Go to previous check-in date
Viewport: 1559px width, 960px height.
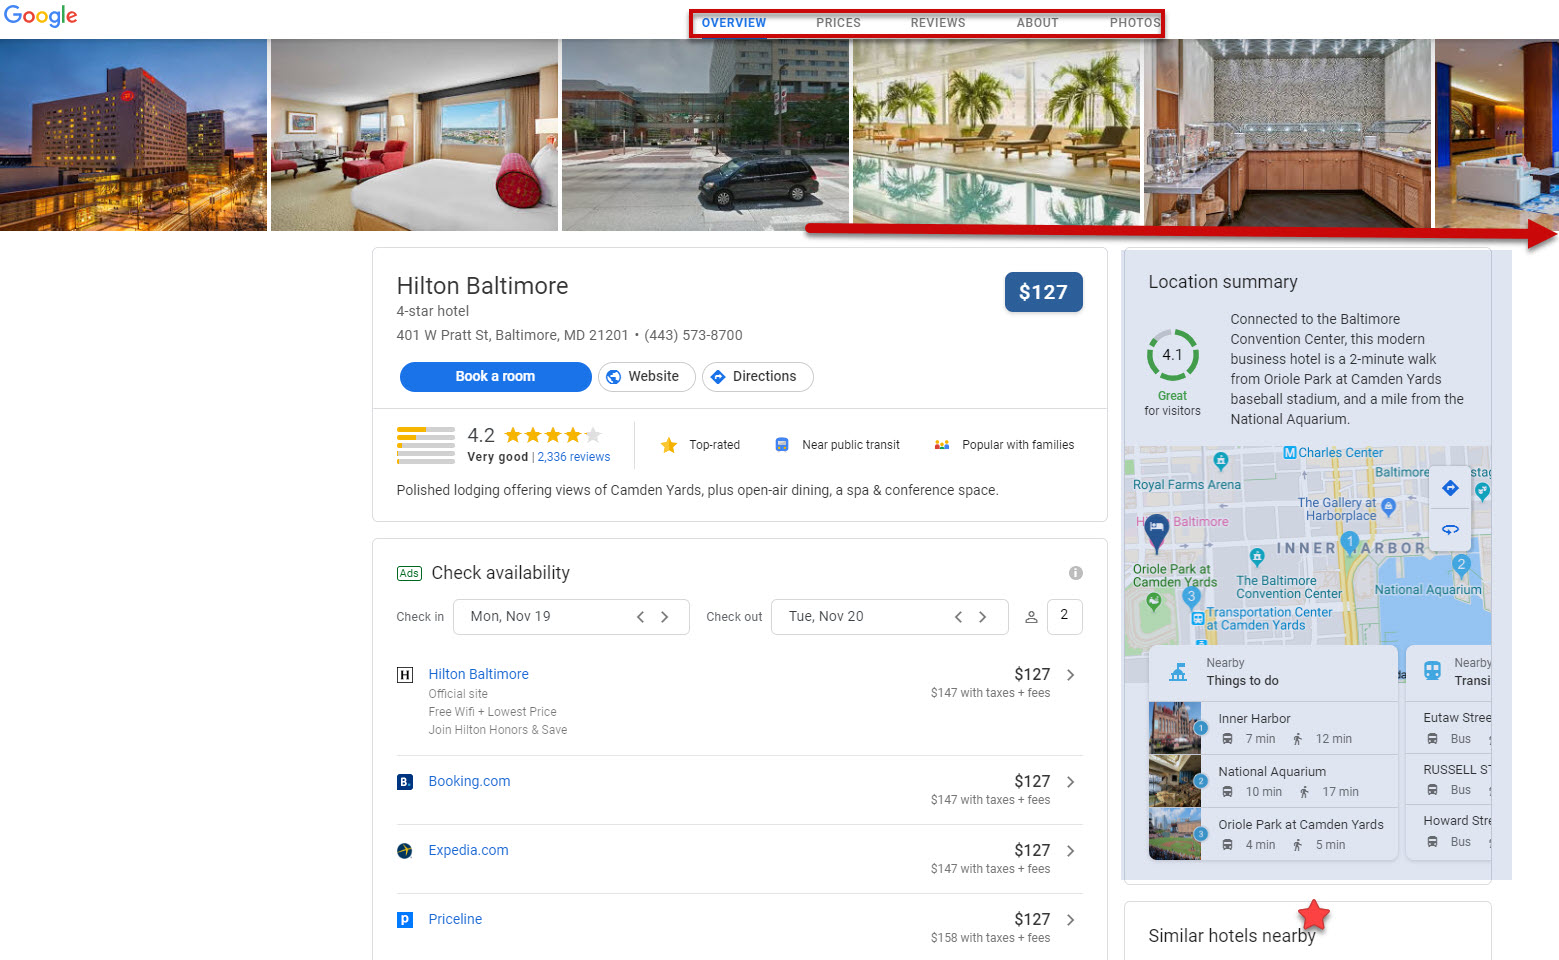coord(640,617)
